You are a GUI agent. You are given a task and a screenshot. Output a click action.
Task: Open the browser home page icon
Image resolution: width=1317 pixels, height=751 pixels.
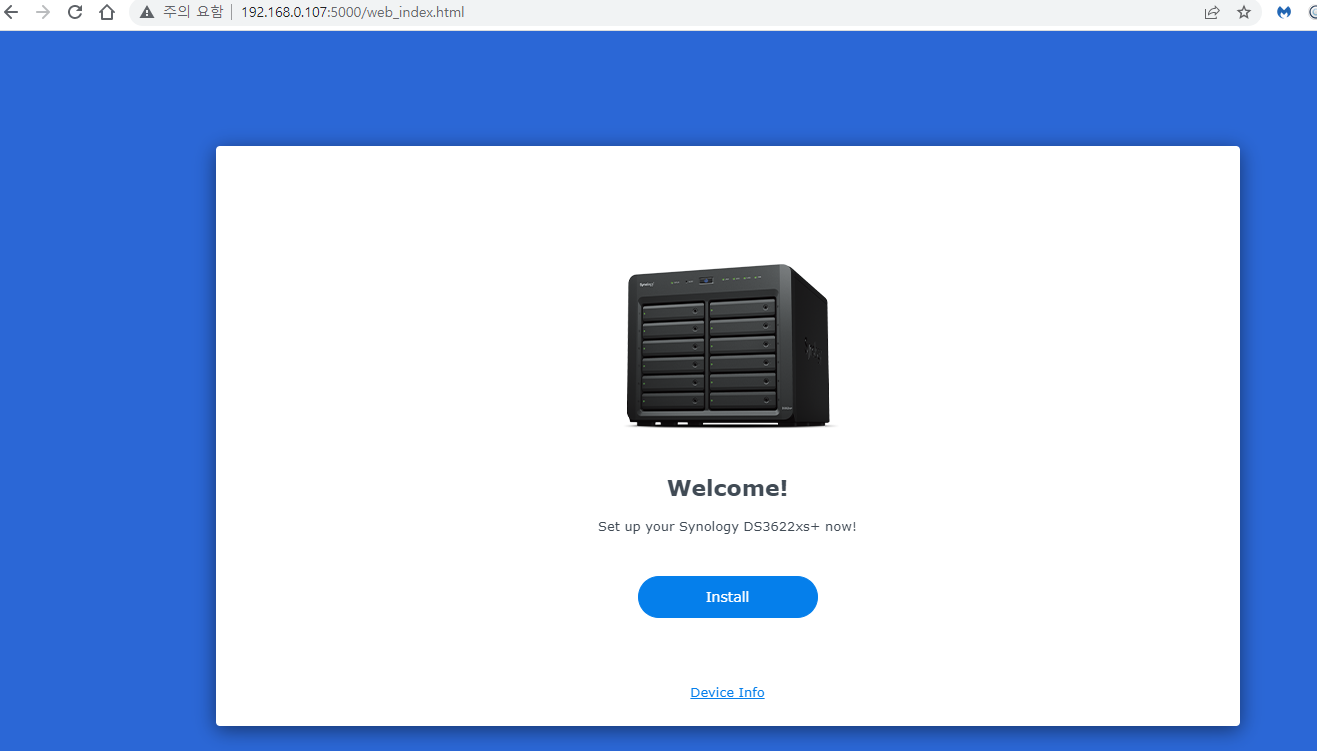point(107,13)
